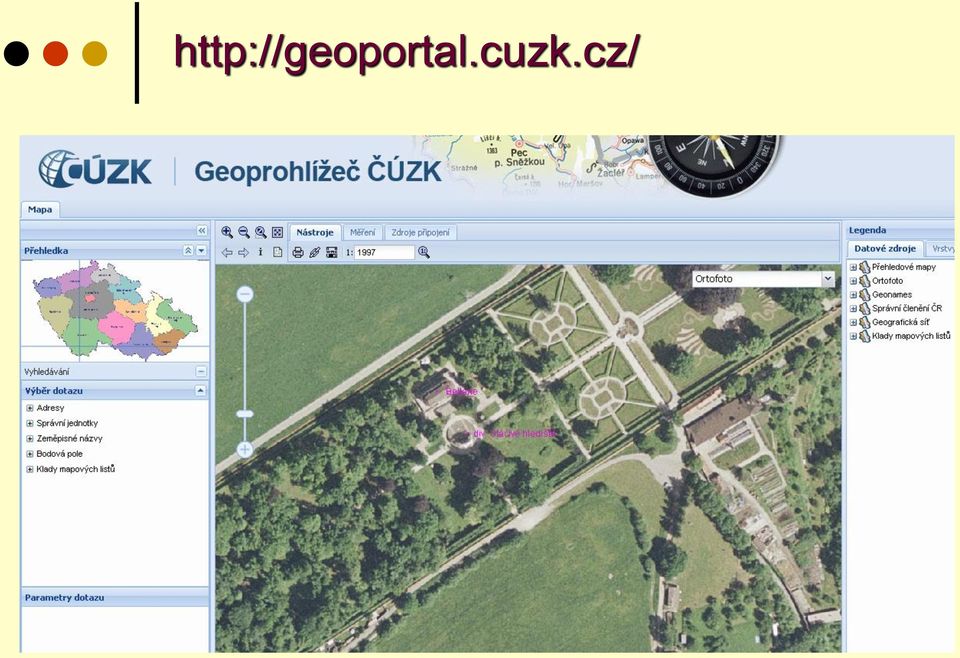Select Správní jednotky label in query tree
Viewport: 960px width, 658px height.
(x=67, y=423)
